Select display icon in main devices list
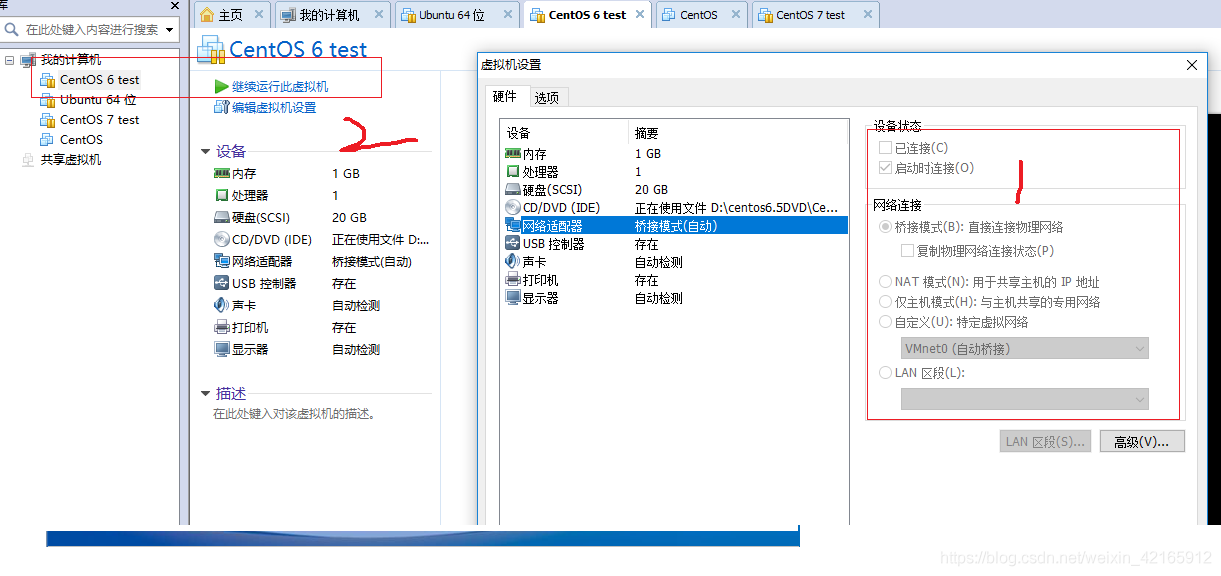The width and height of the screenshot is (1221, 576). point(221,350)
